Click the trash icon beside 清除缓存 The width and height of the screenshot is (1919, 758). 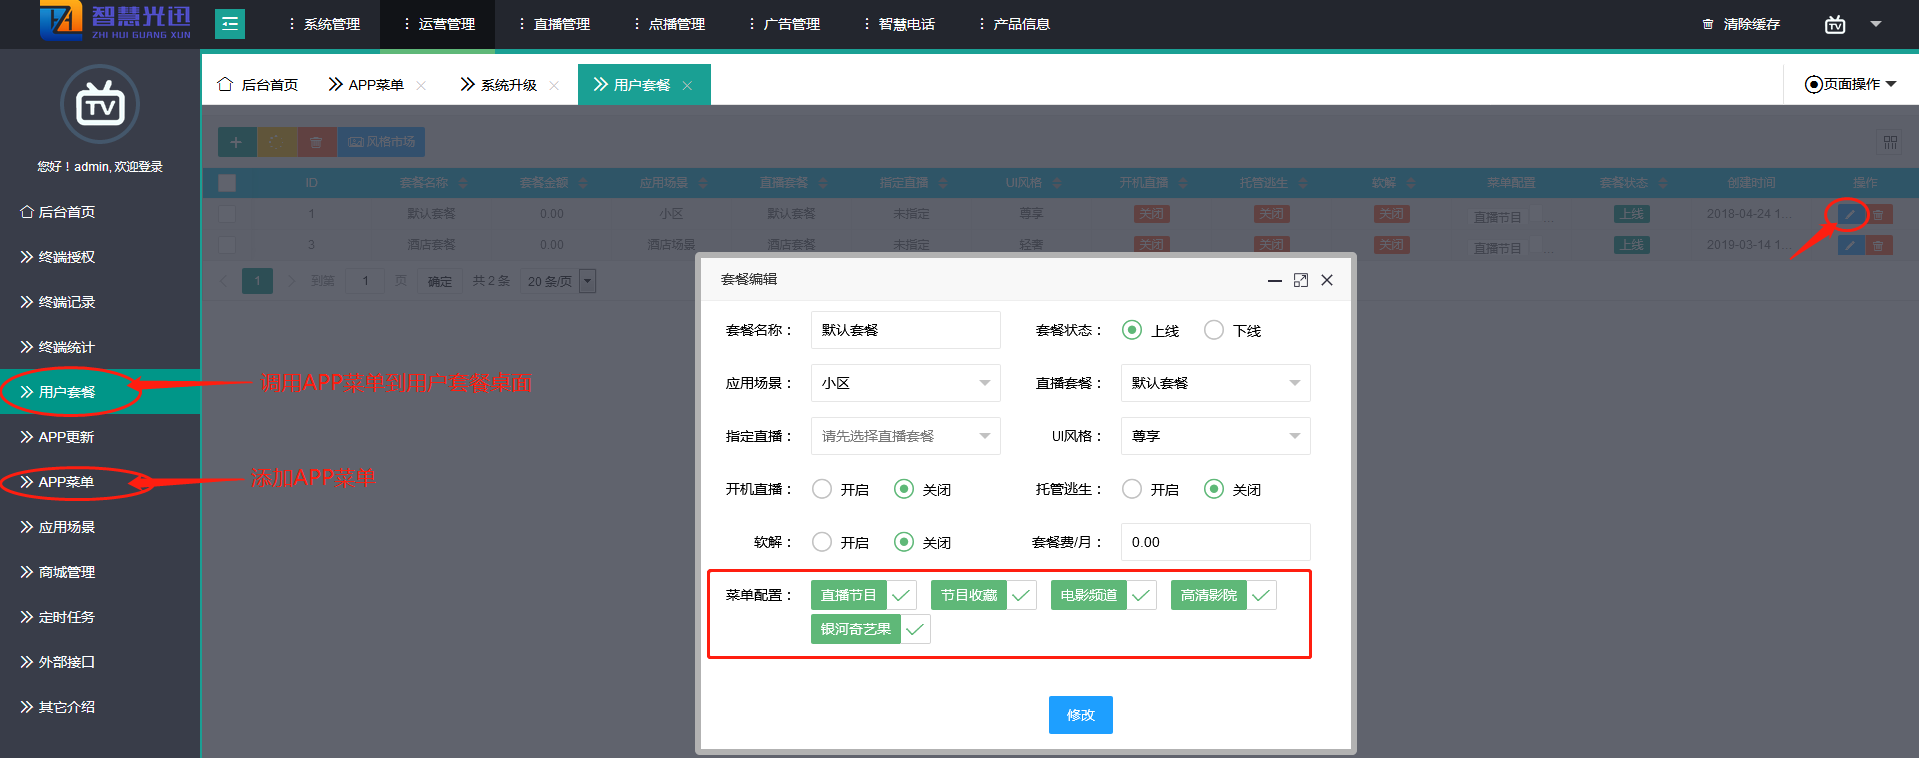[1707, 24]
